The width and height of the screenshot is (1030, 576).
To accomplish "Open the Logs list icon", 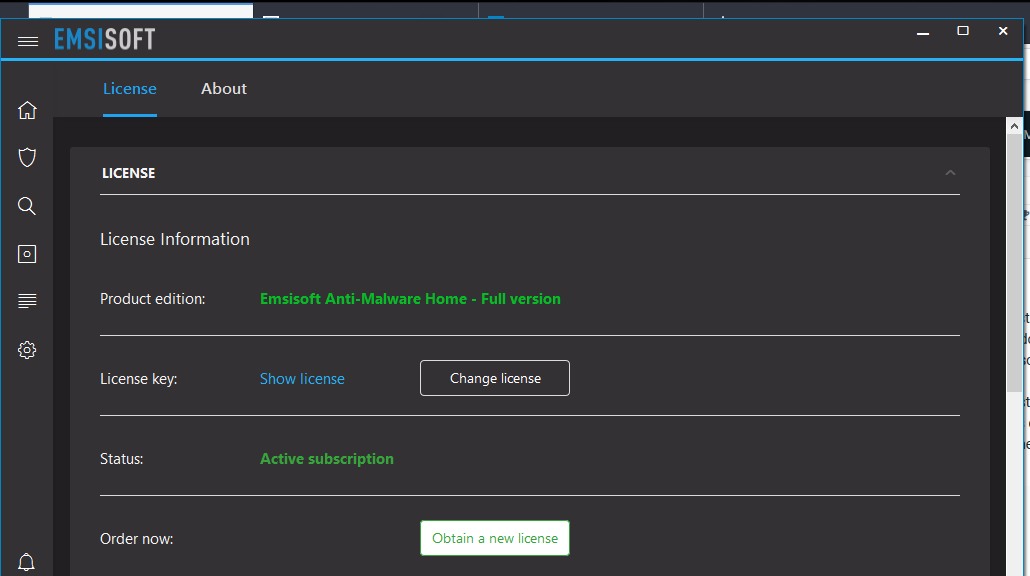I will coord(27,301).
